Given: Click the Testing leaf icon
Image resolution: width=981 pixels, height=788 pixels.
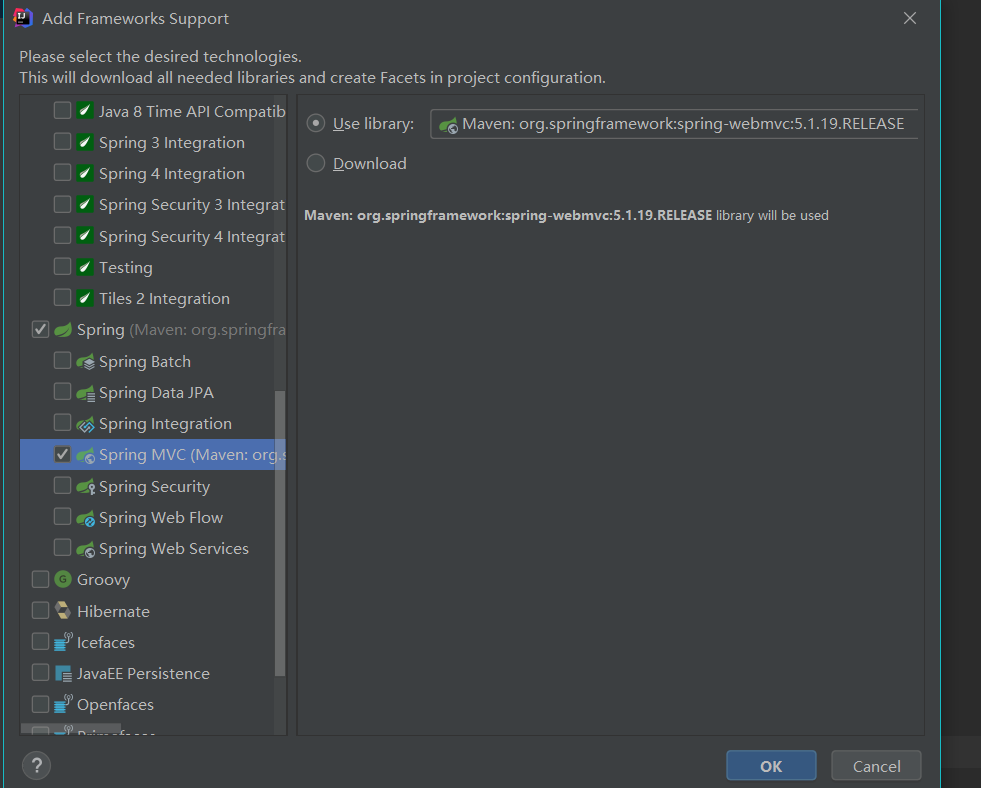Looking at the screenshot, I should [85, 267].
